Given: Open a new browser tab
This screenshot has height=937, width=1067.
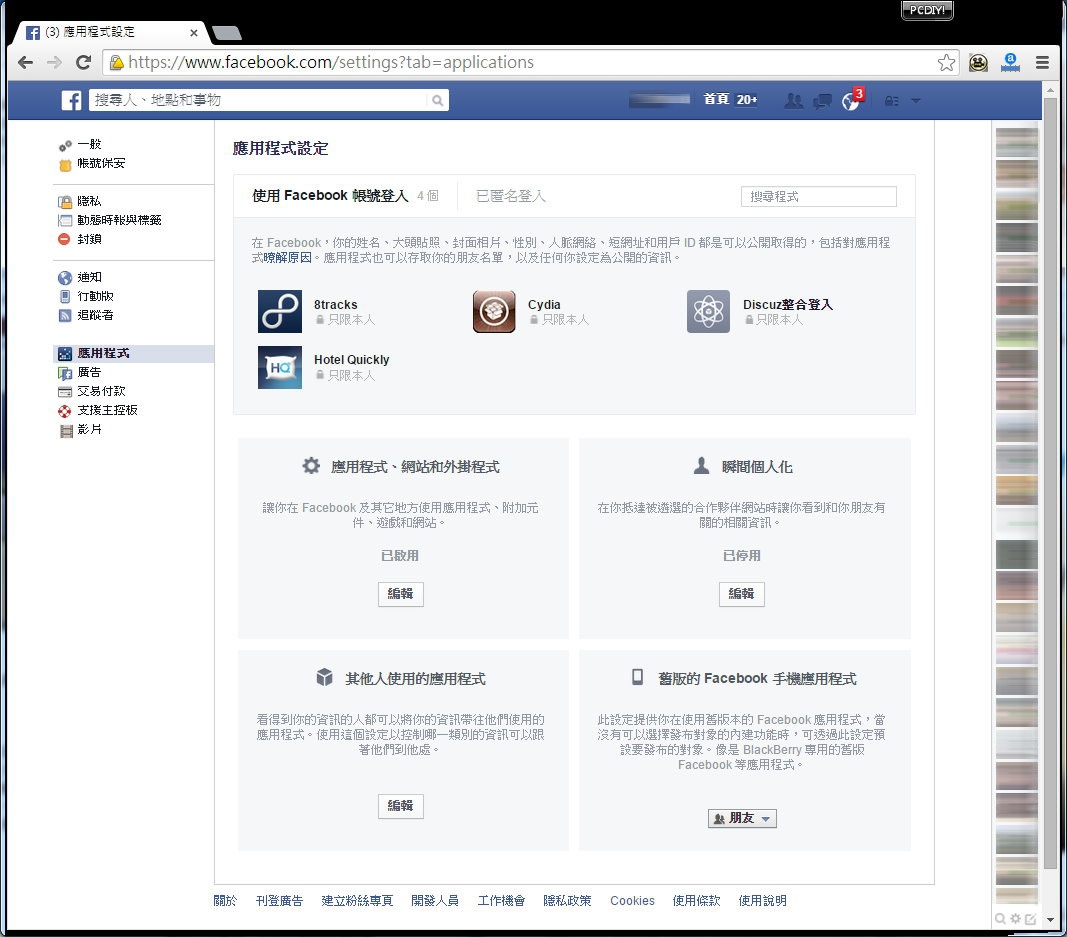Looking at the screenshot, I should pos(227,33).
